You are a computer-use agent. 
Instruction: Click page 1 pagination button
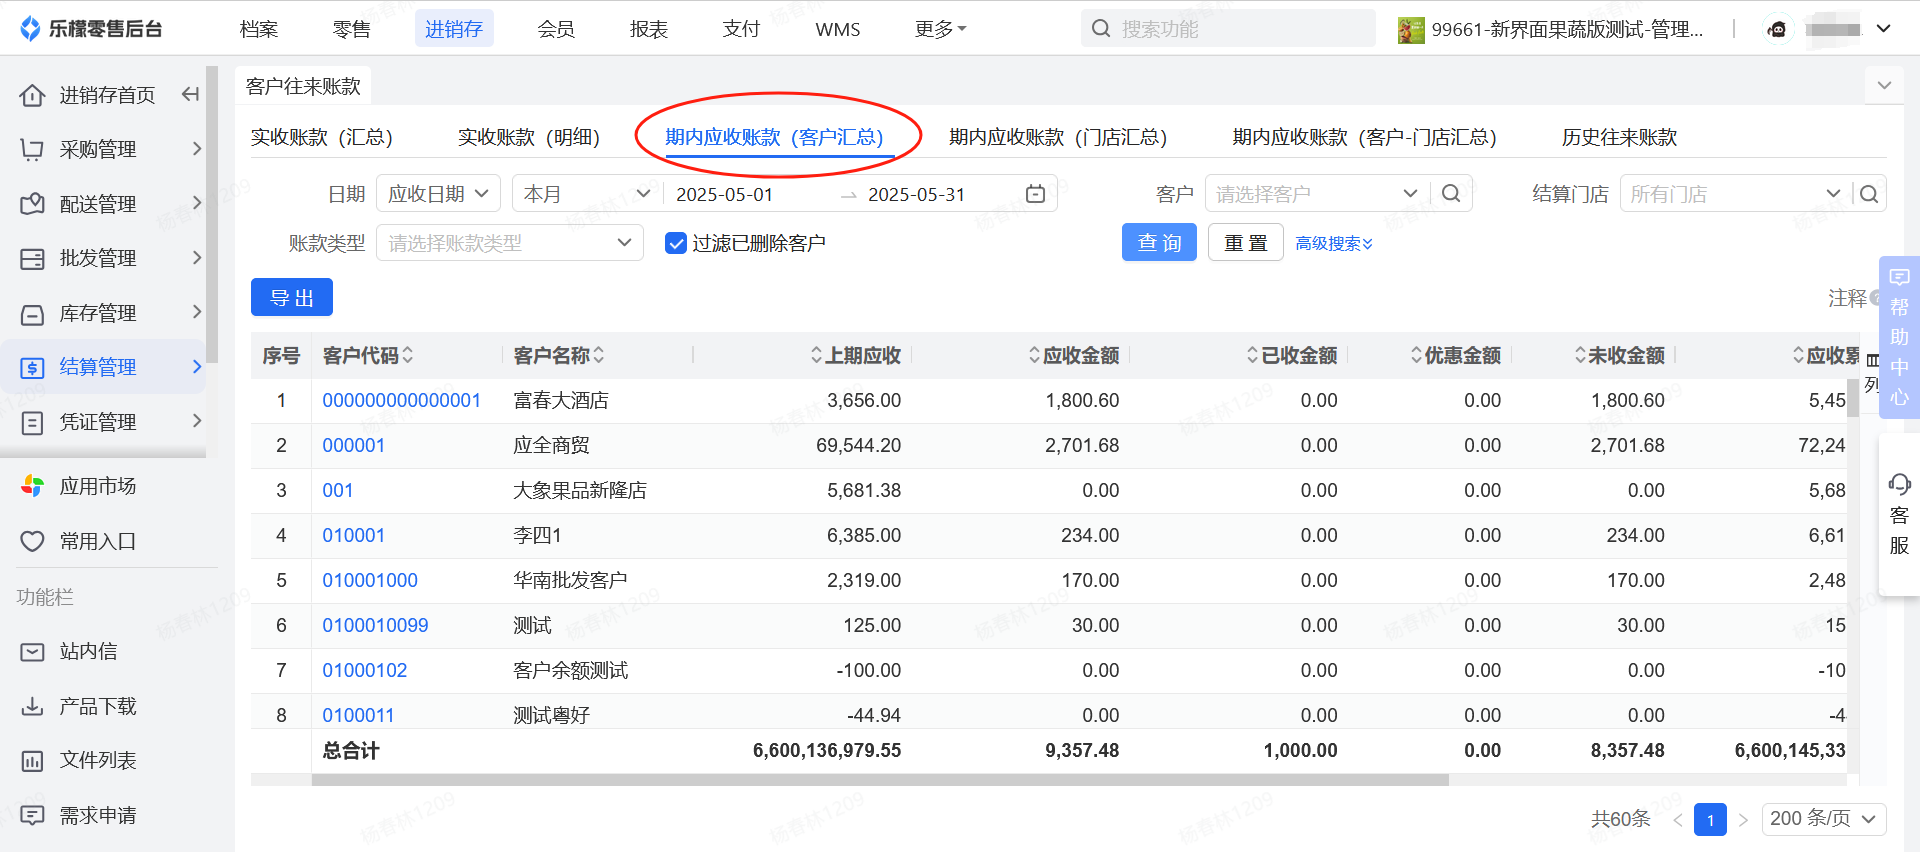click(x=1710, y=820)
